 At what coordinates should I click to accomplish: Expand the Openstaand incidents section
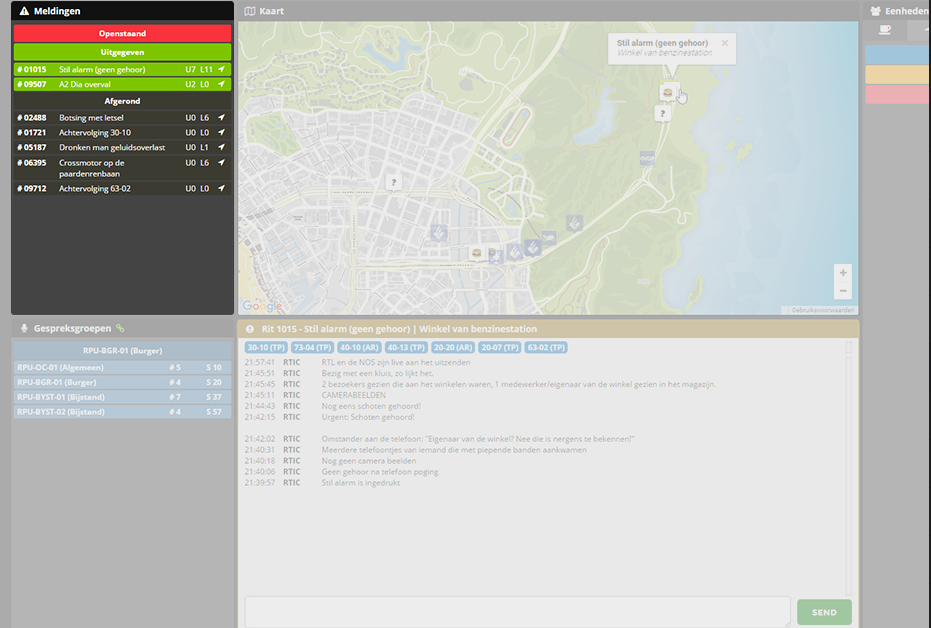122,34
